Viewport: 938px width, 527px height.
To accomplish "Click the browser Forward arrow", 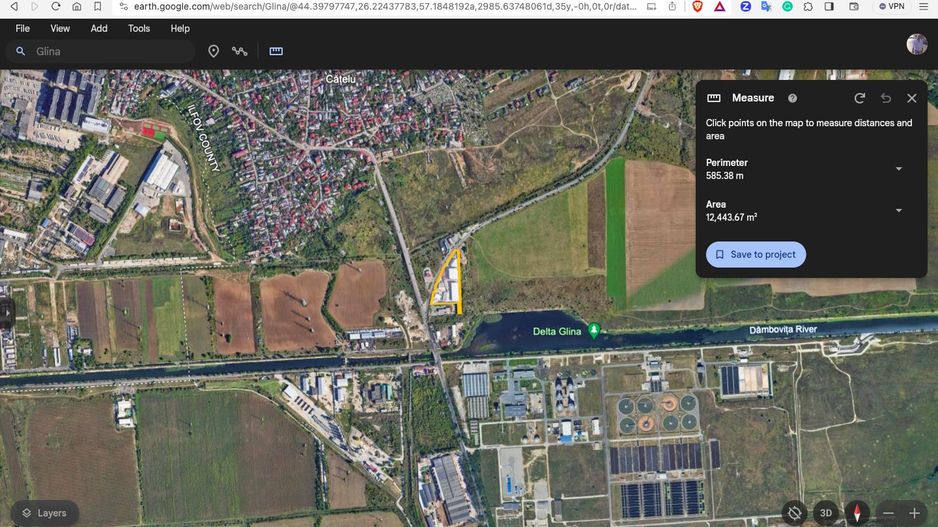I will pyautogui.click(x=35, y=7).
